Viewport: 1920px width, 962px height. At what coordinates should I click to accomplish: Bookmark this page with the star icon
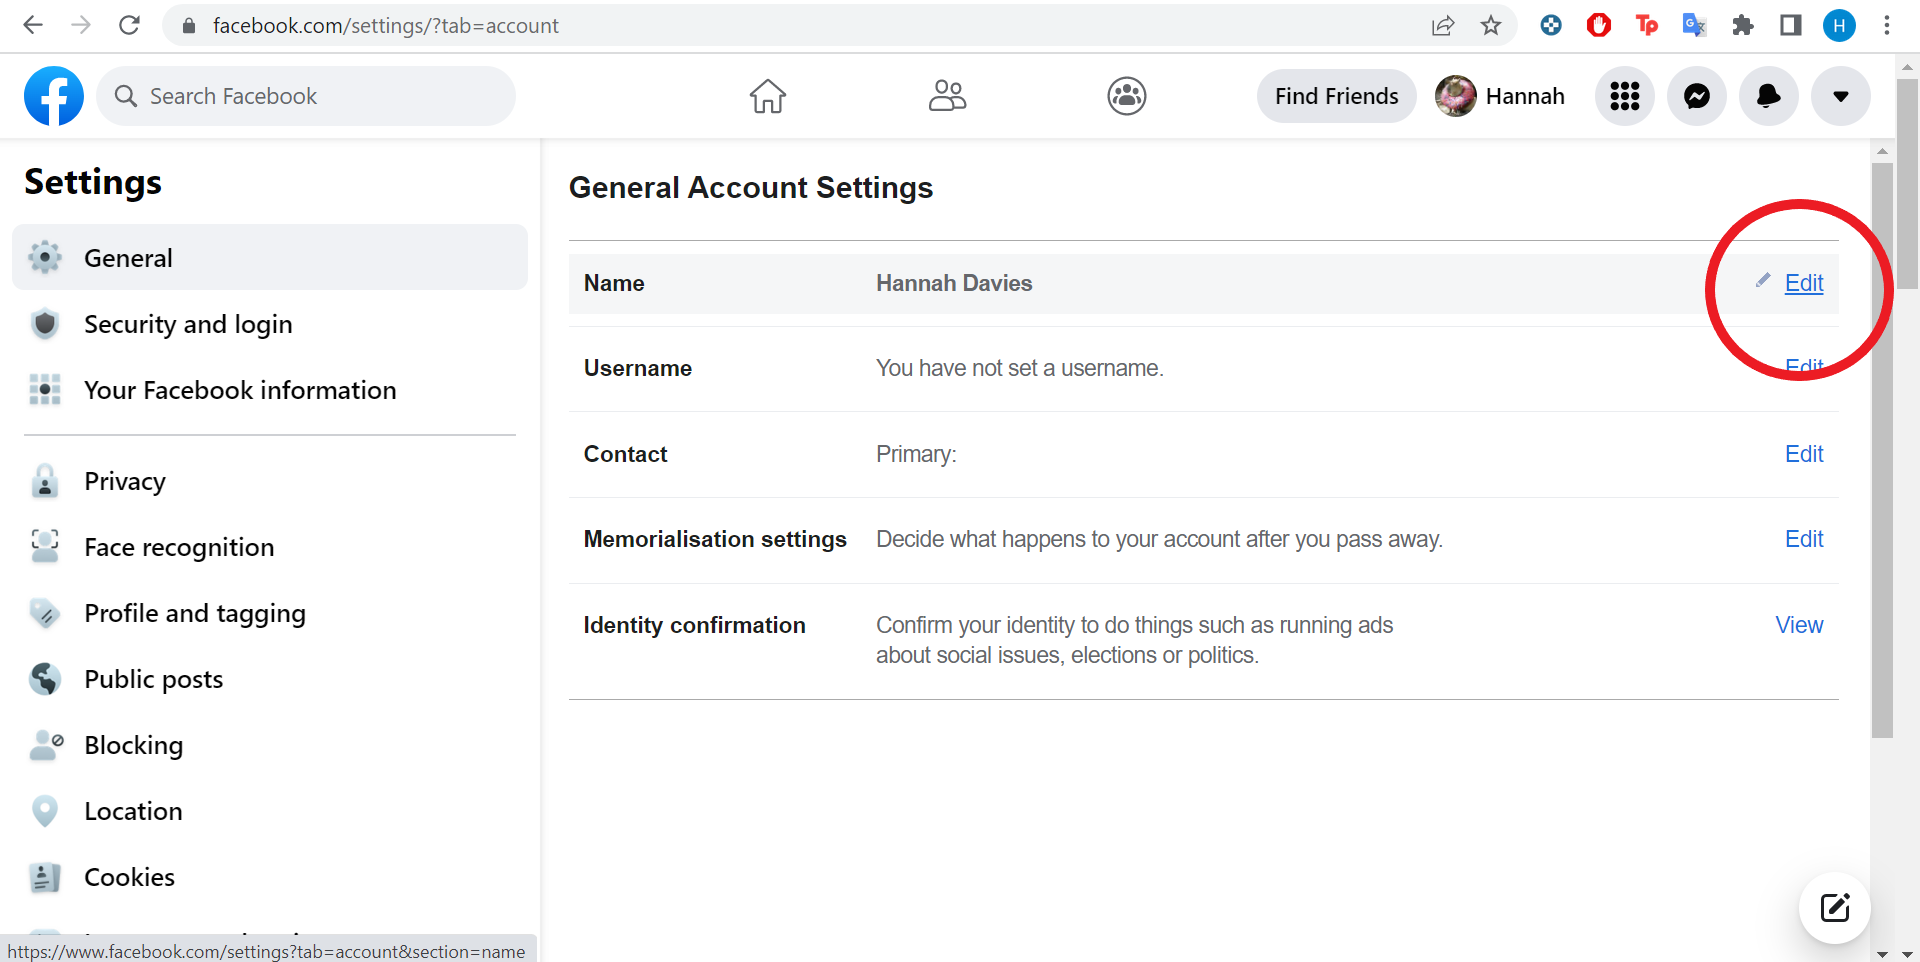pyautogui.click(x=1491, y=25)
